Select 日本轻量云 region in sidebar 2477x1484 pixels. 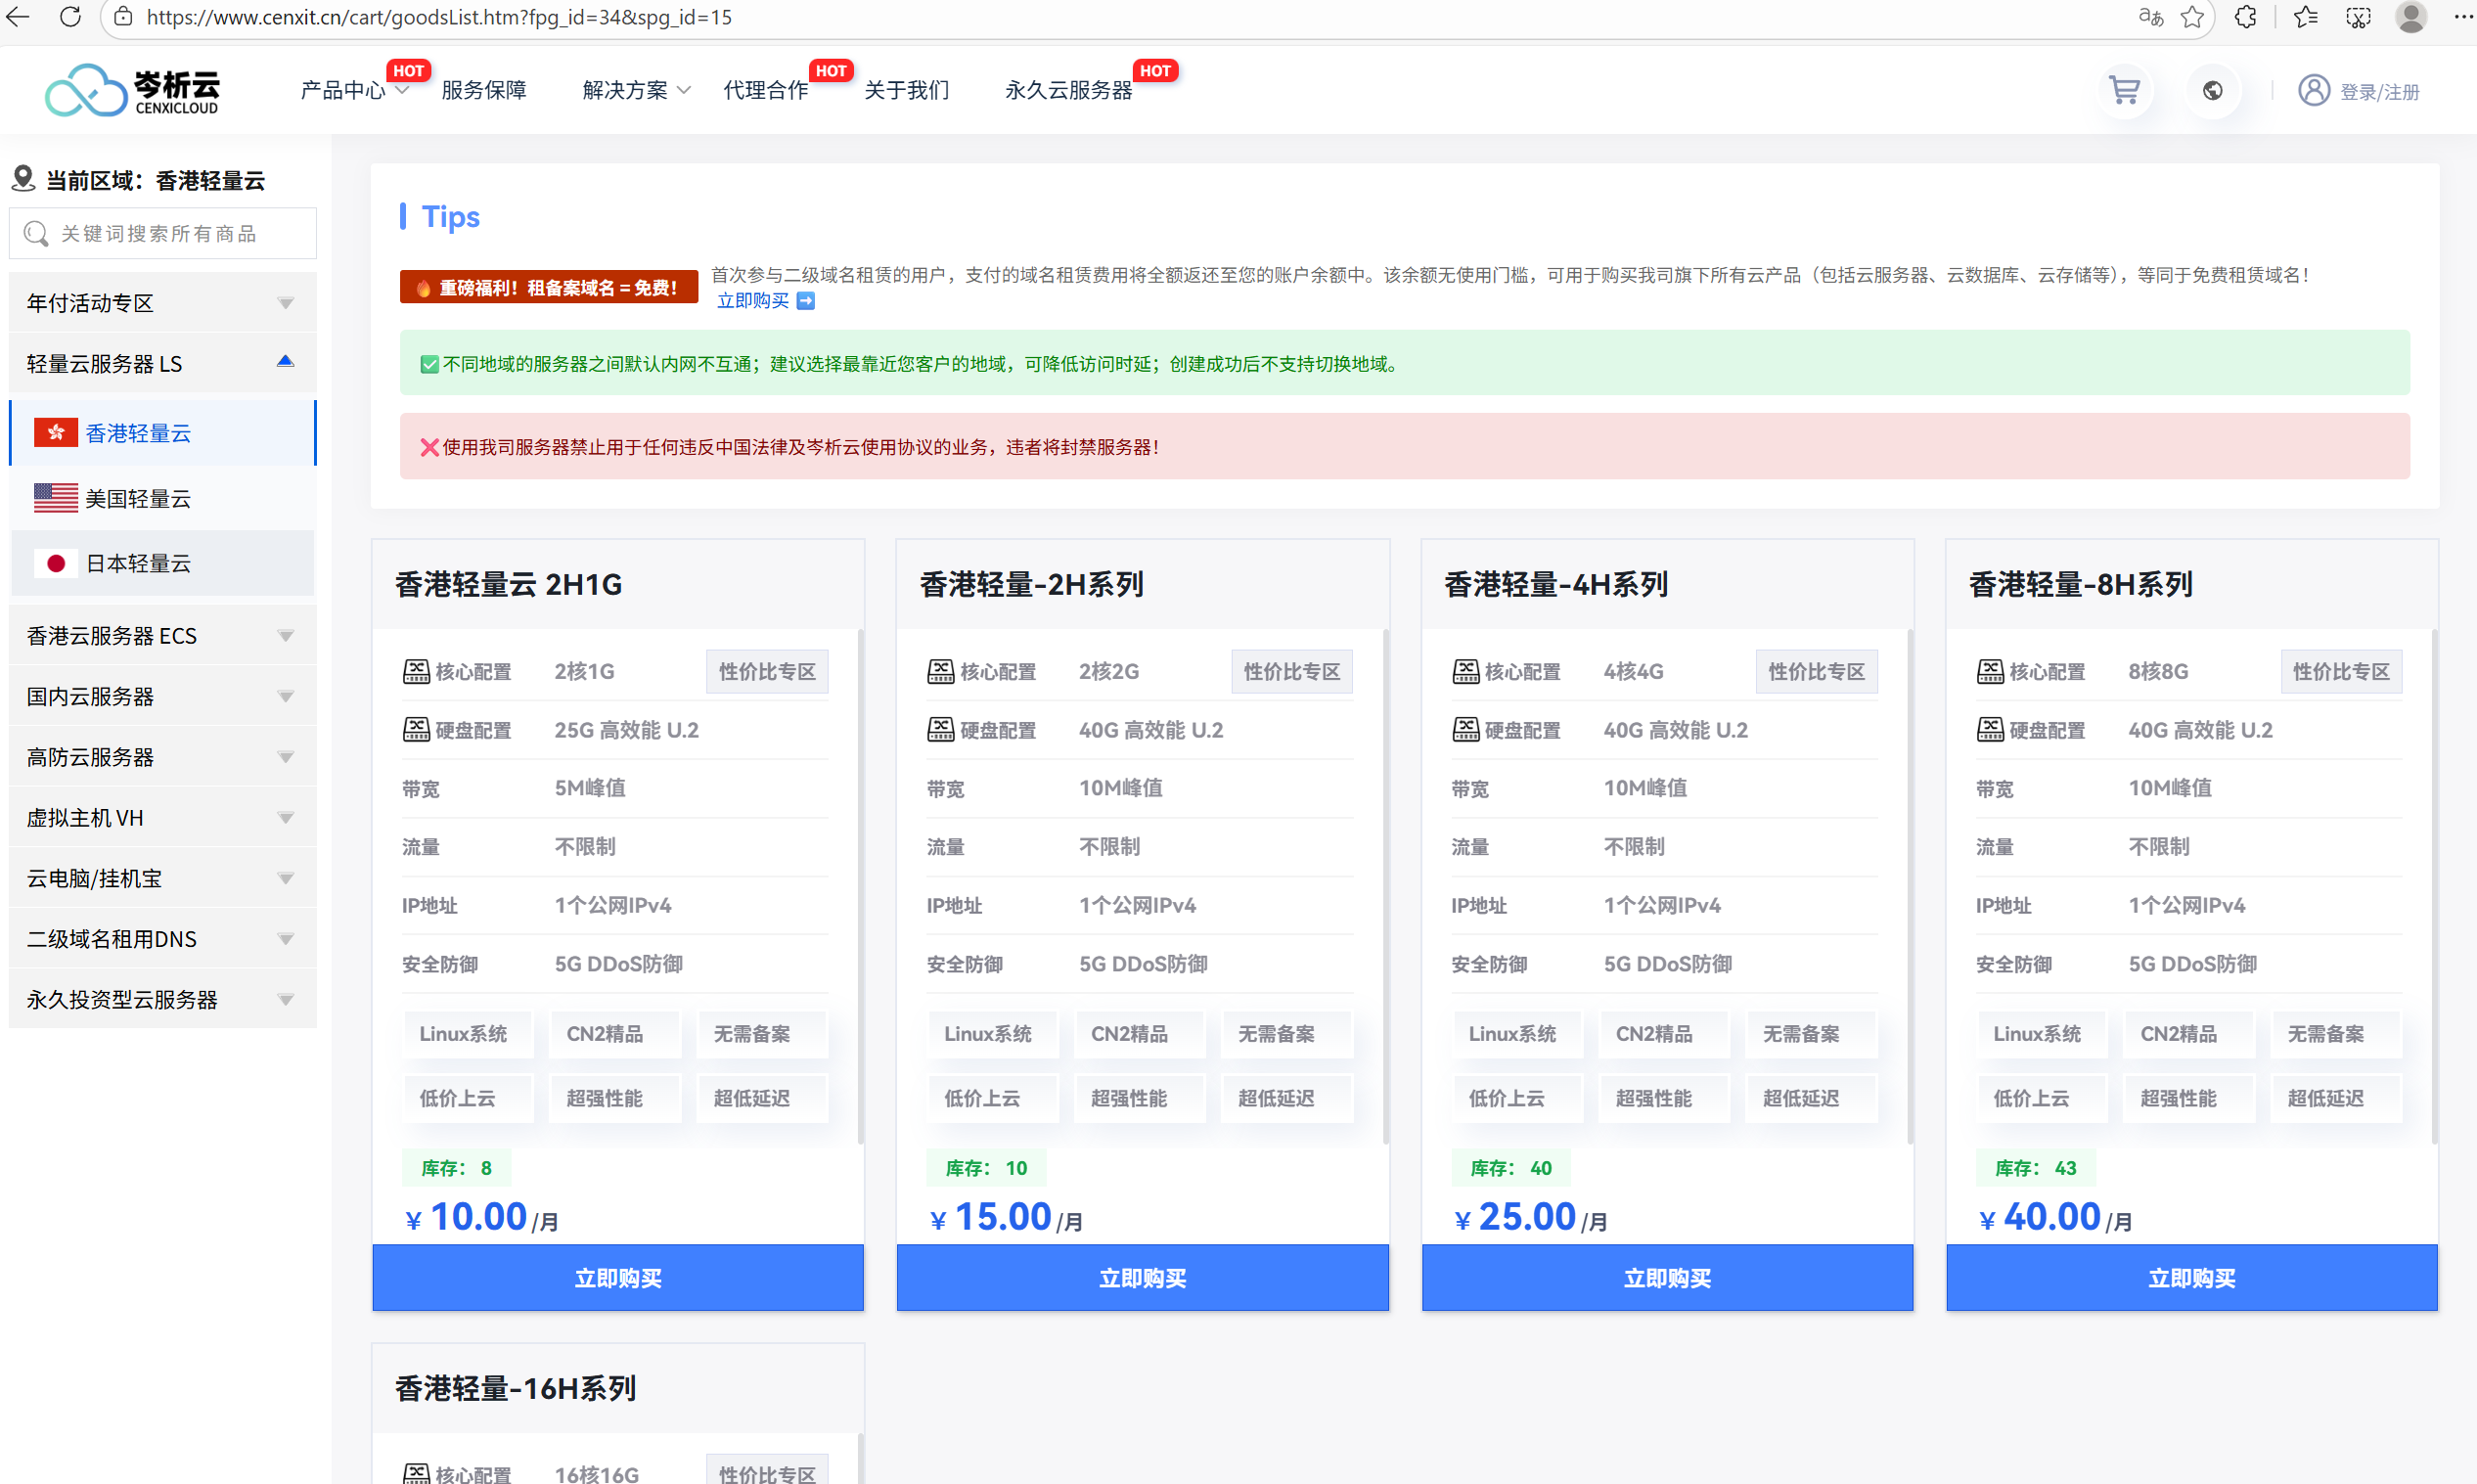(x=138, y=563)
